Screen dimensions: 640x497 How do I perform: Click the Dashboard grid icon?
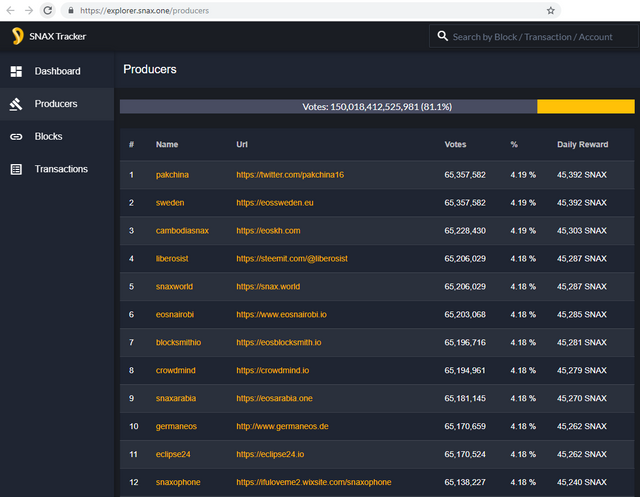pos(16,71)
